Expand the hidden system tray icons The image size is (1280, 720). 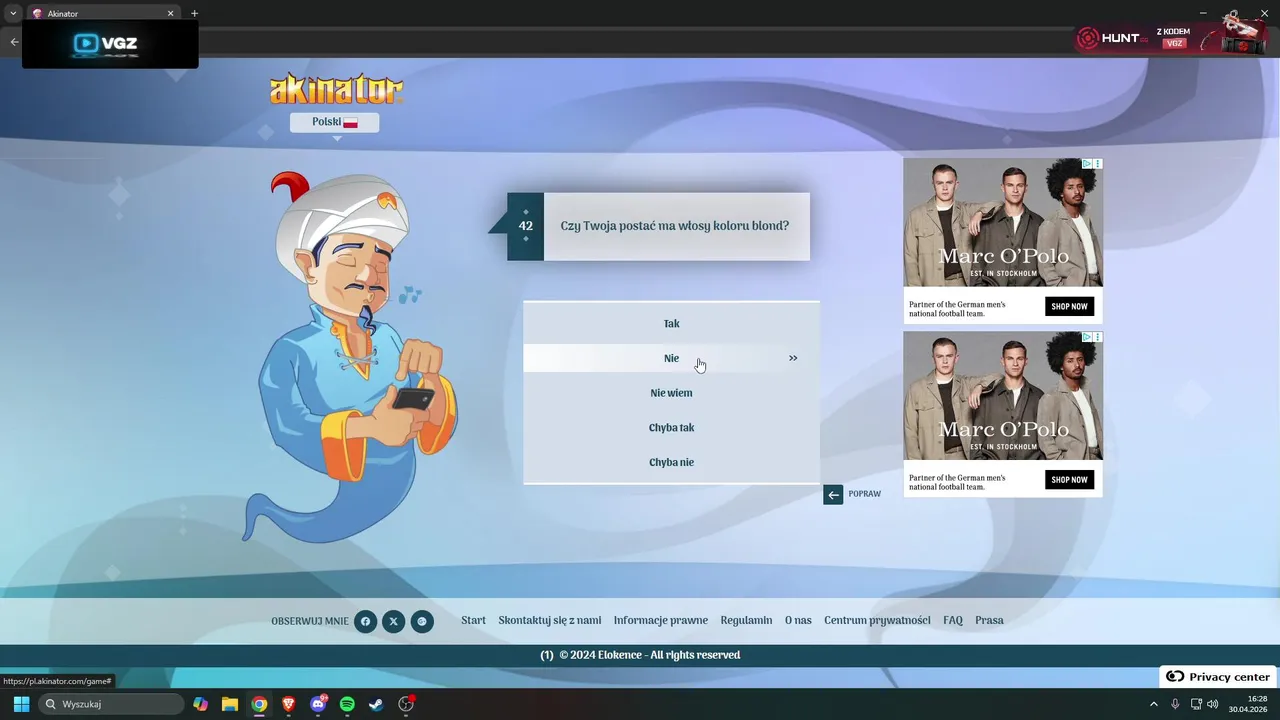pyautogui.click(x=1153, y=704)
